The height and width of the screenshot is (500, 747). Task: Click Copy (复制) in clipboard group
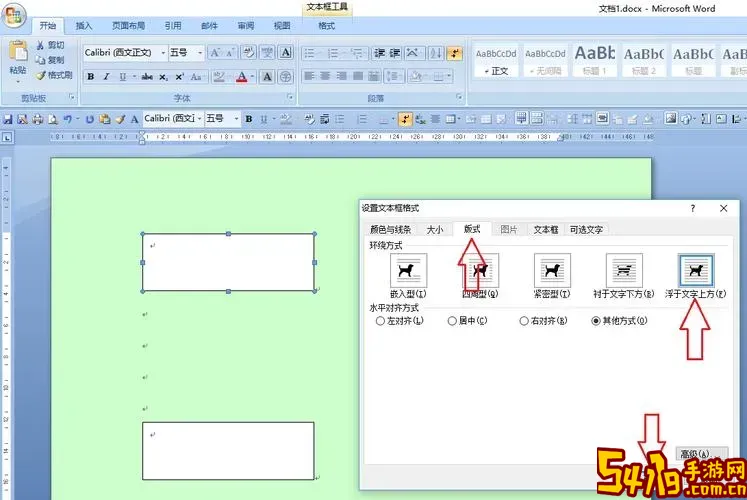tap(50, 60)
